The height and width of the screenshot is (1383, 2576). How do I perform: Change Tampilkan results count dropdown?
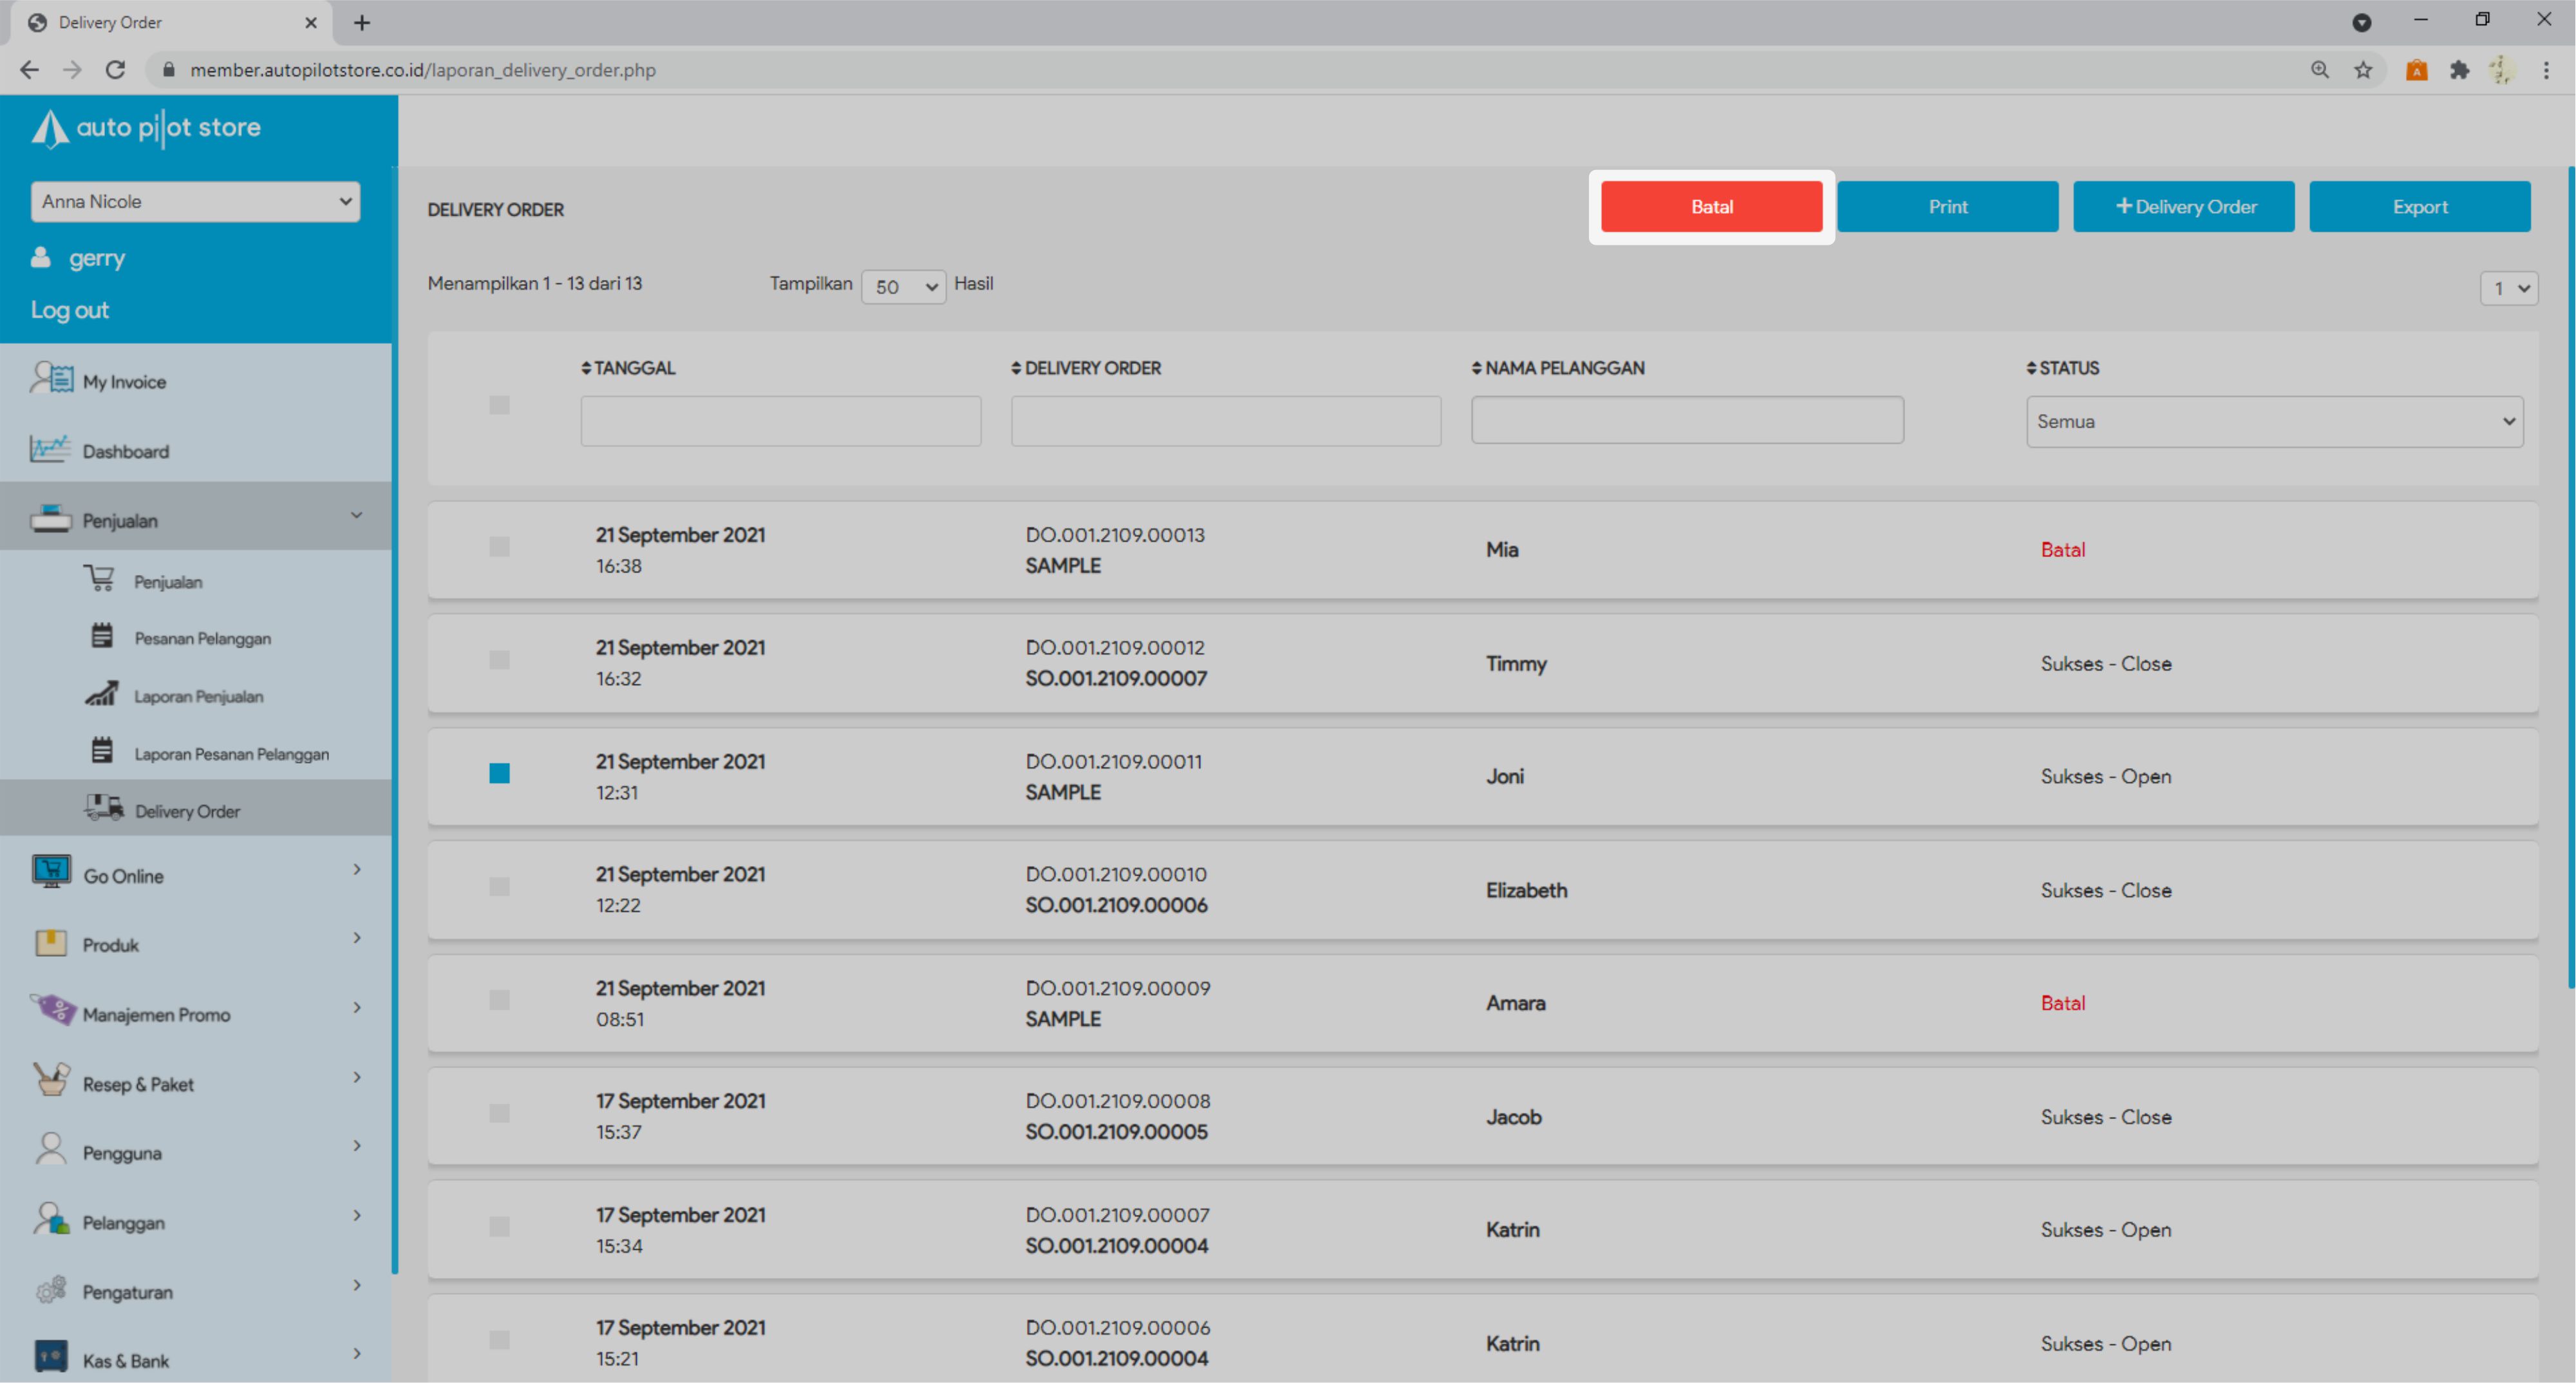click(903, 287)
